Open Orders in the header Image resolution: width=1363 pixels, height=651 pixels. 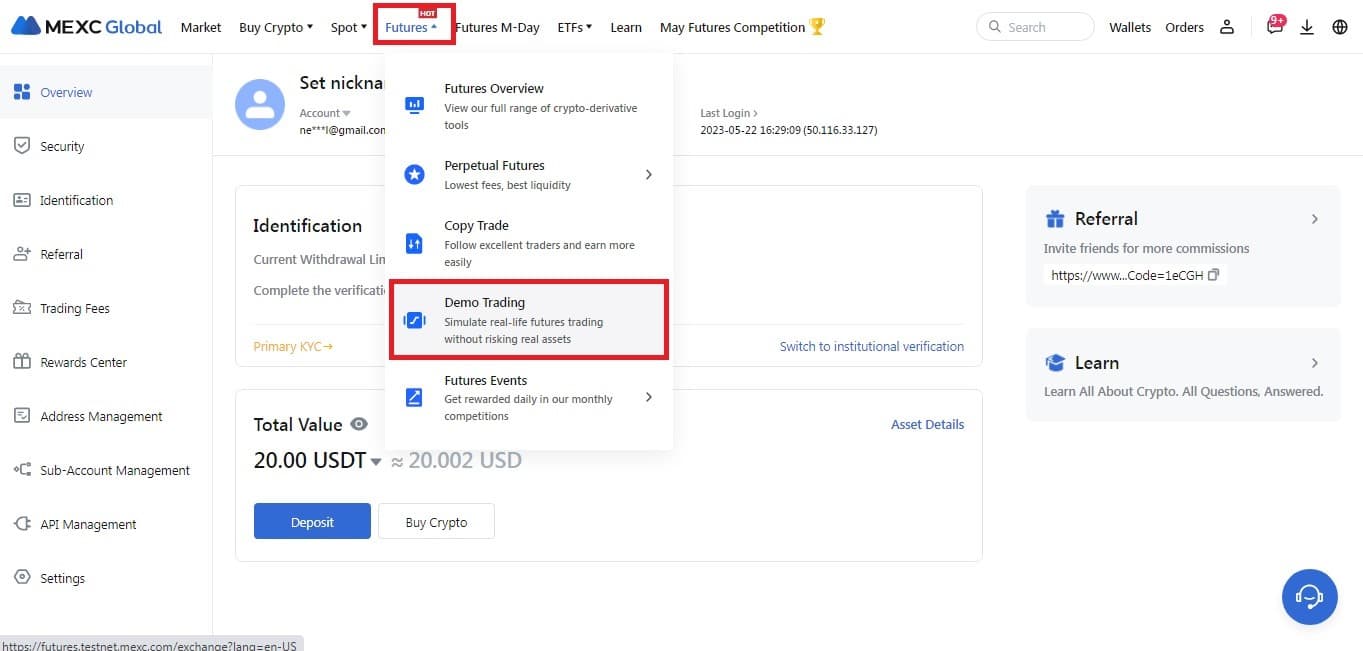click(x=1184, y=27)
